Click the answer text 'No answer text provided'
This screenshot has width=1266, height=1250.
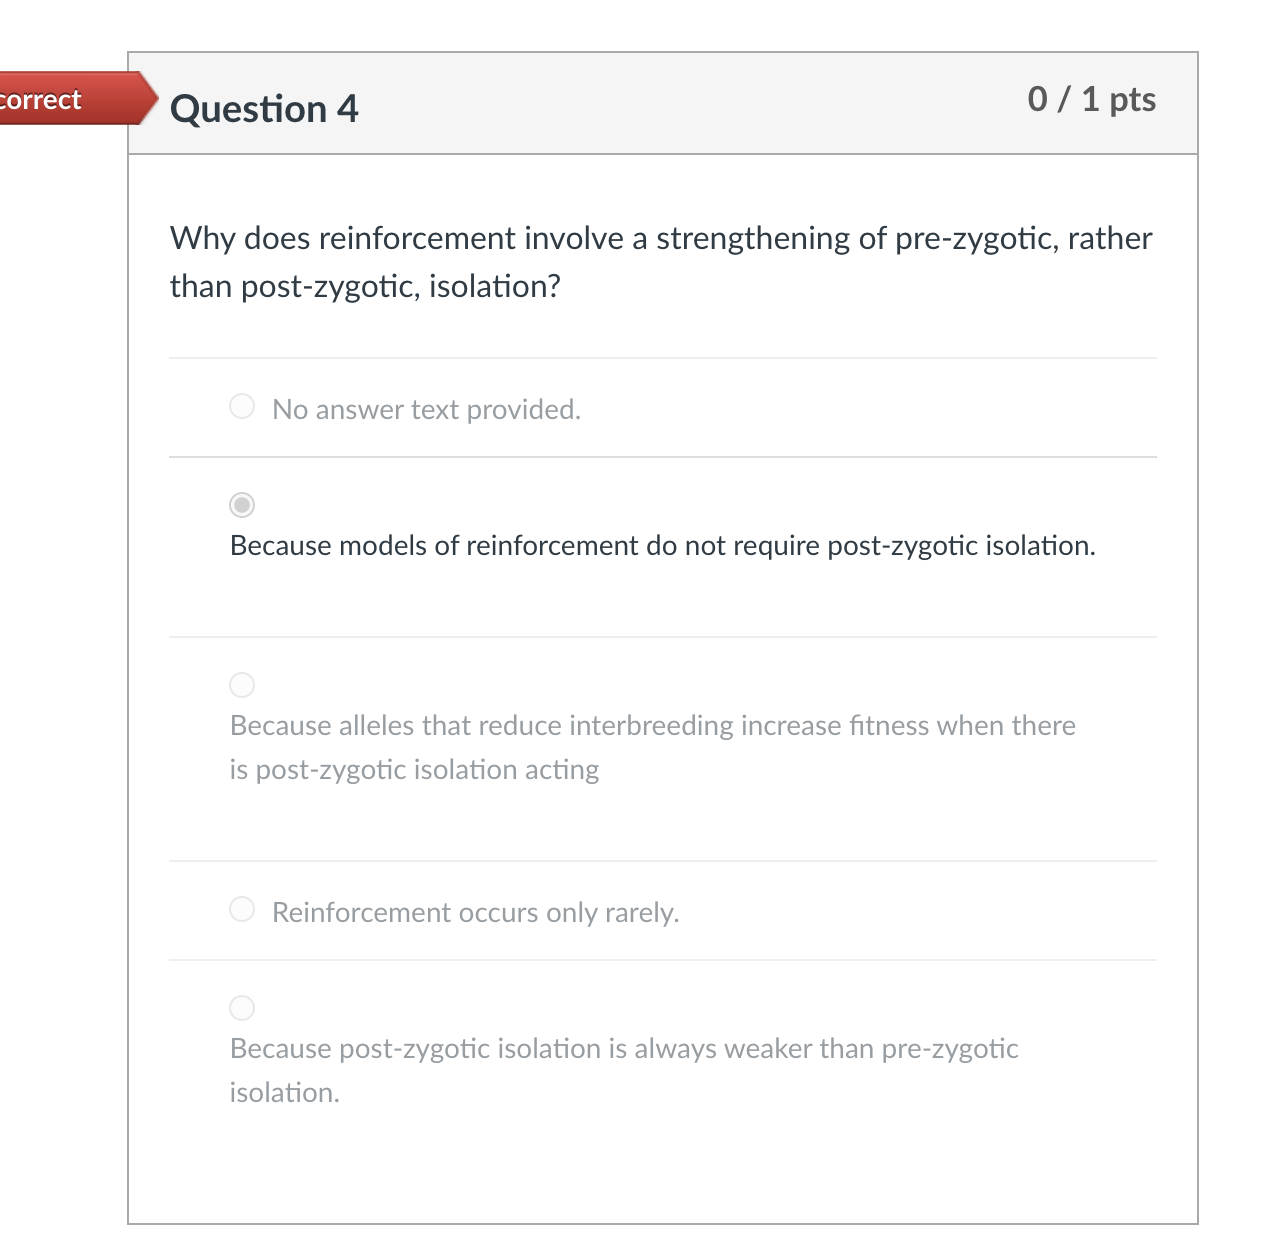tap(427, 409)
